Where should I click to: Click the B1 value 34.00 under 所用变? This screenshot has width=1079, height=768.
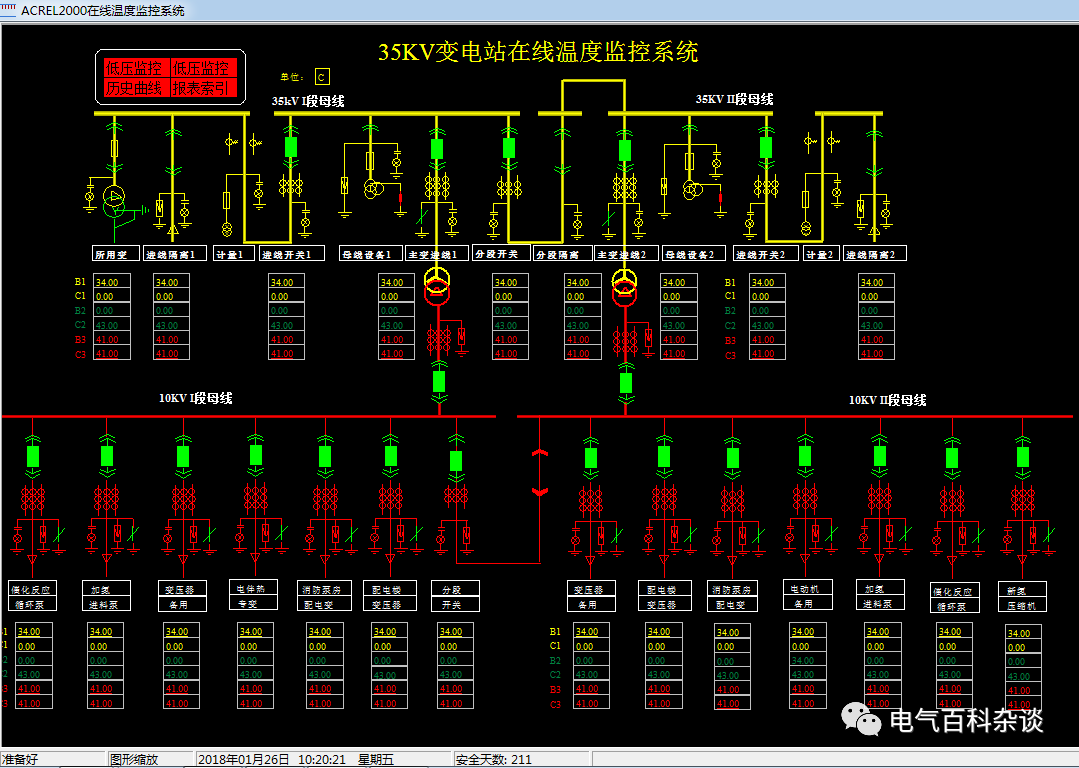coord(111,282)
